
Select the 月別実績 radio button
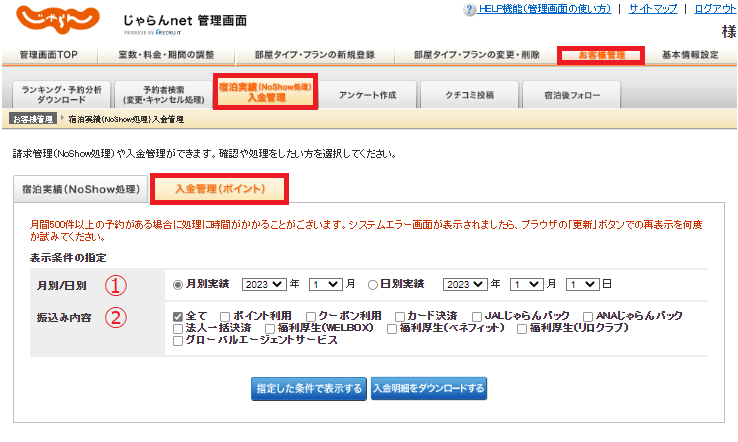point(179,283)
